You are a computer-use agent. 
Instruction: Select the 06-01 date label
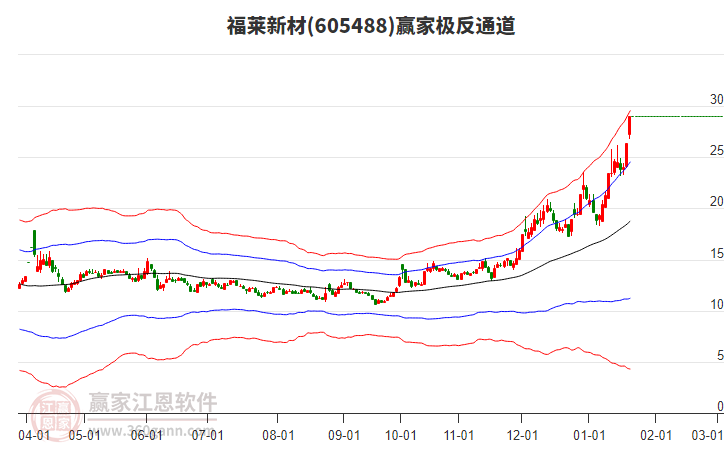146,436
